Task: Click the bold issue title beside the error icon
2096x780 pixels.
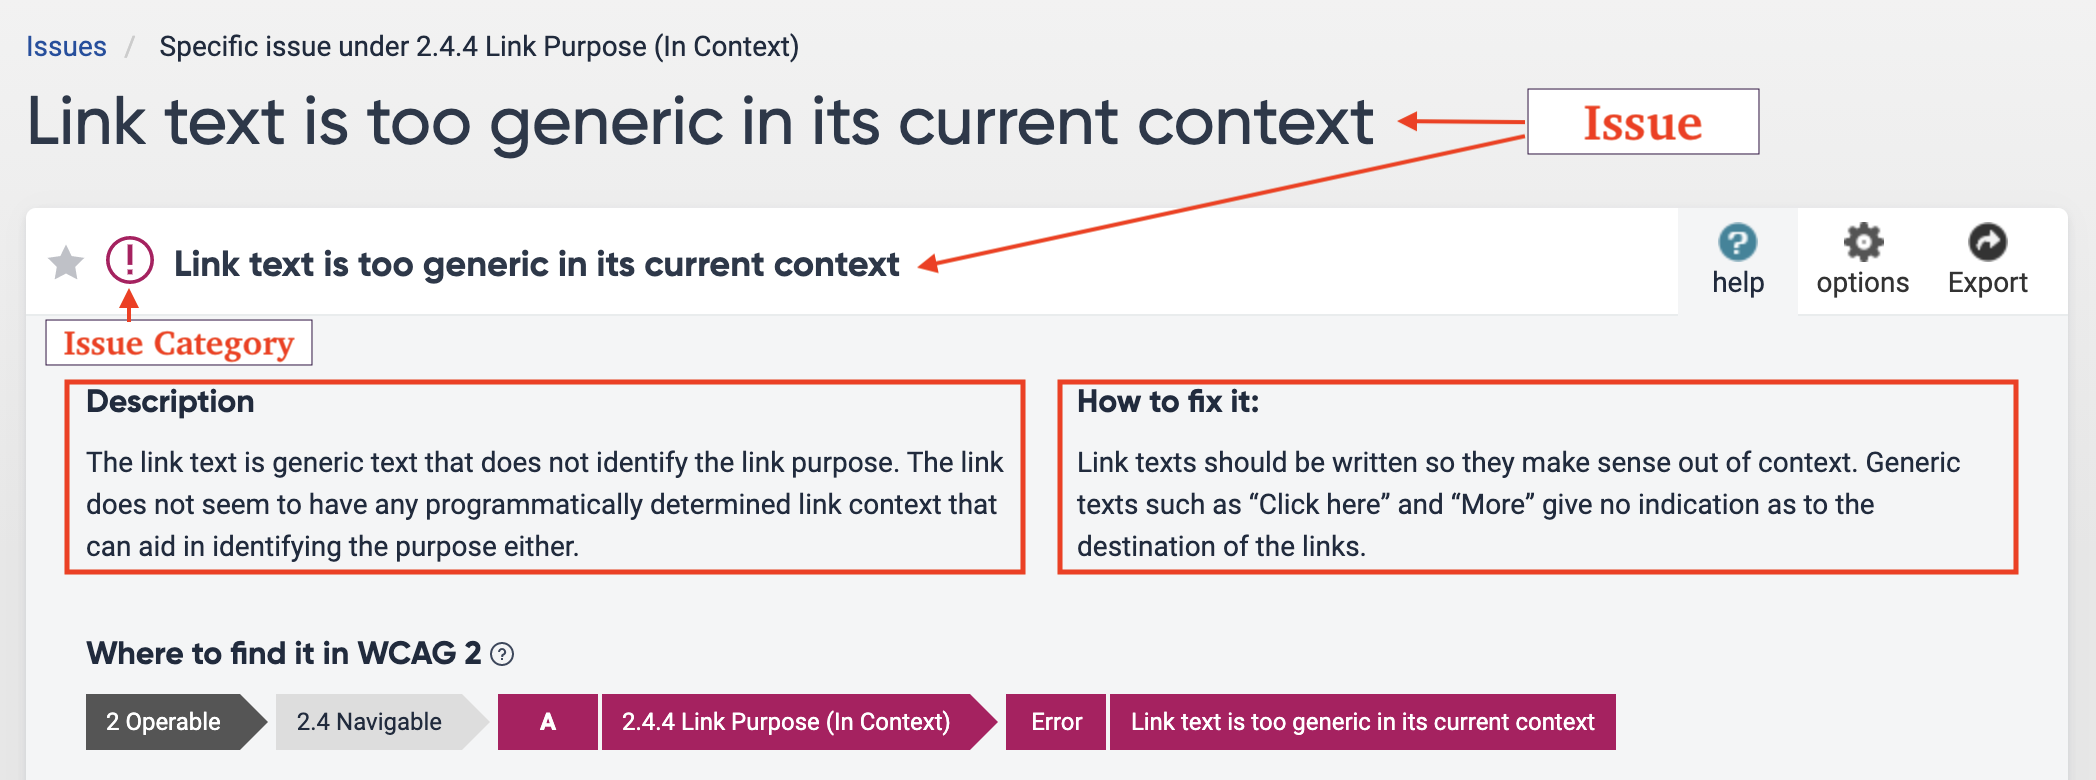Action: pos(537,264)
